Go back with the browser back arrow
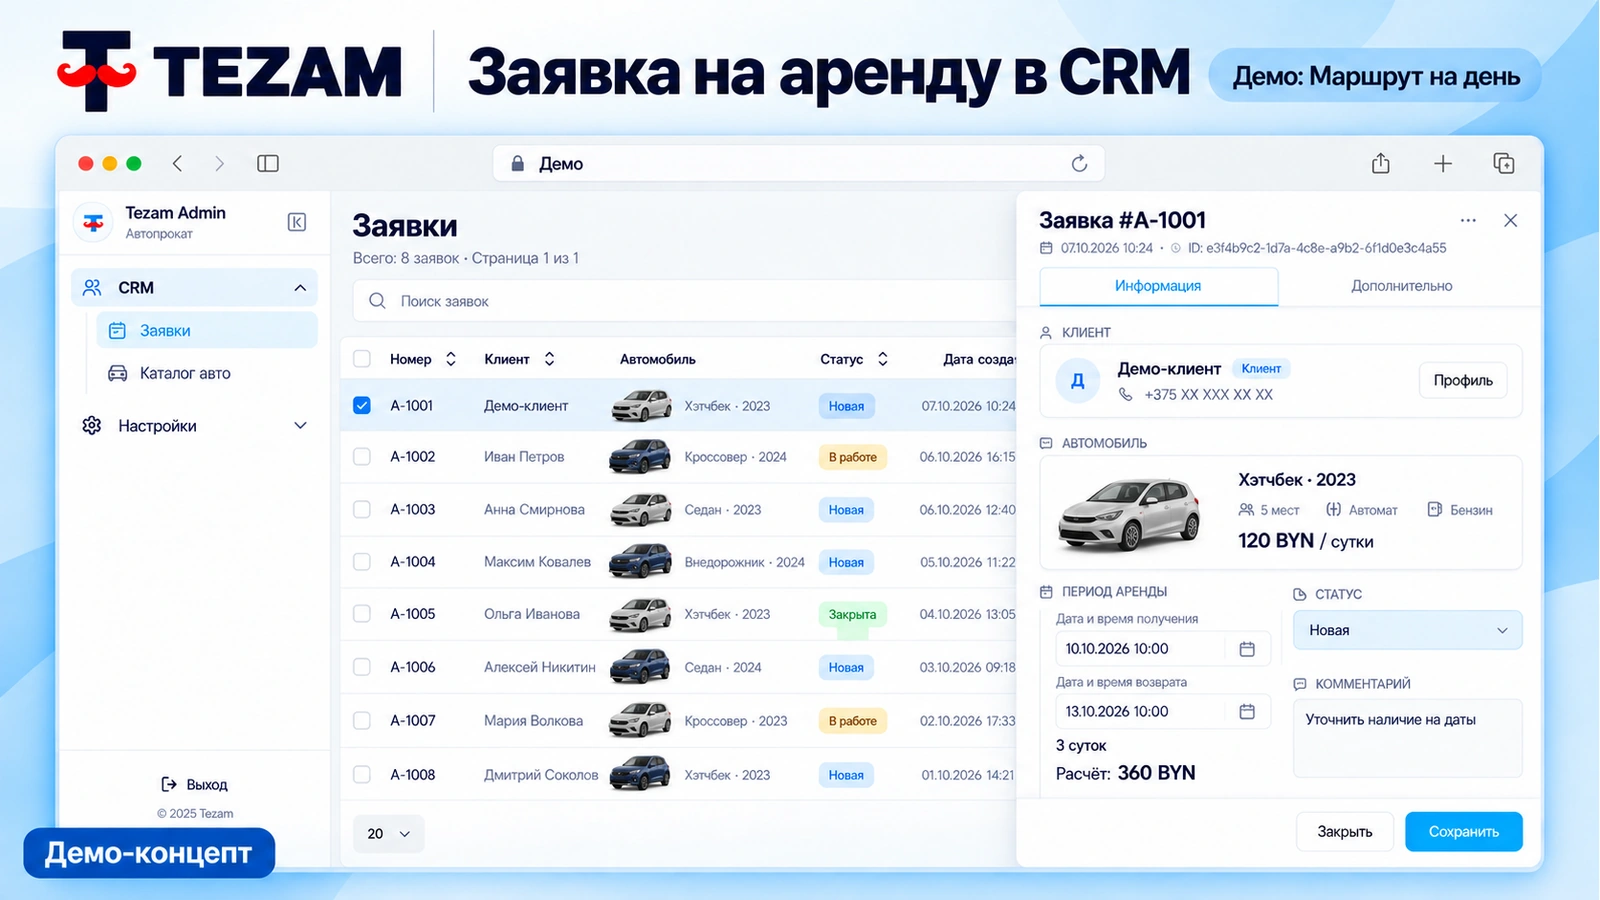1600x900 pixels. coord(177,163)
